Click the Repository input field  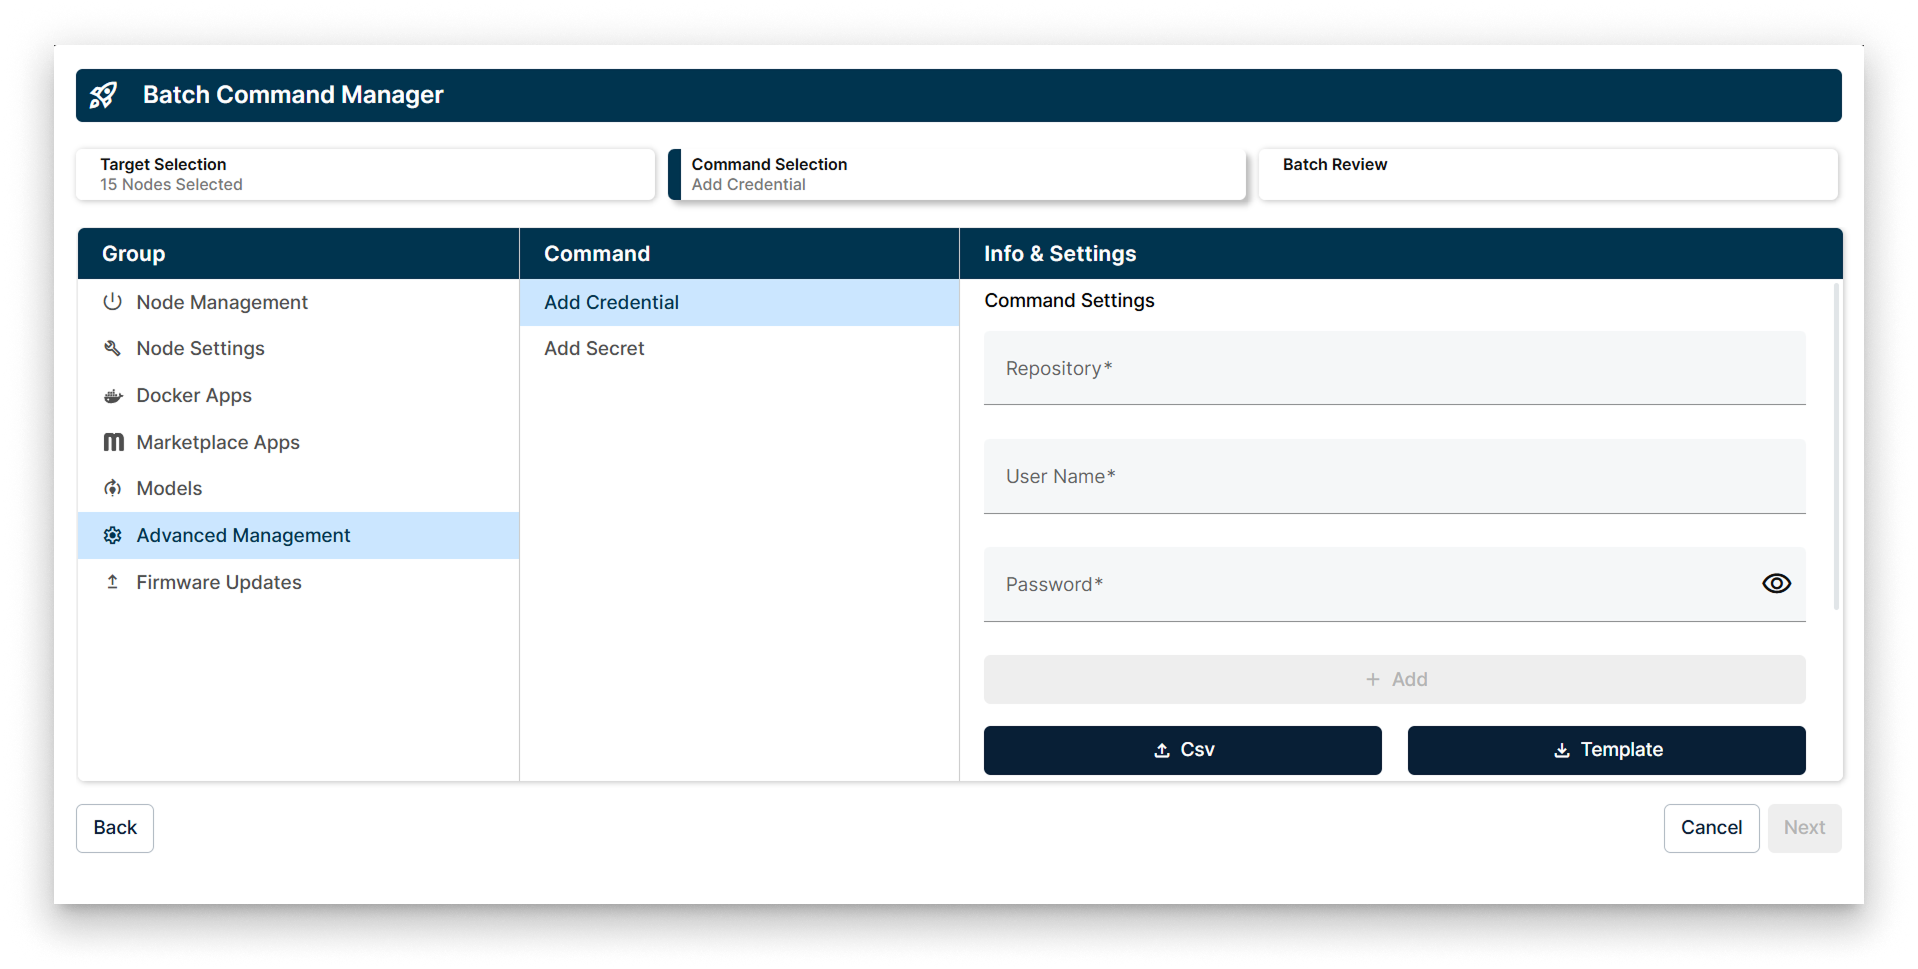point(1394,368)
